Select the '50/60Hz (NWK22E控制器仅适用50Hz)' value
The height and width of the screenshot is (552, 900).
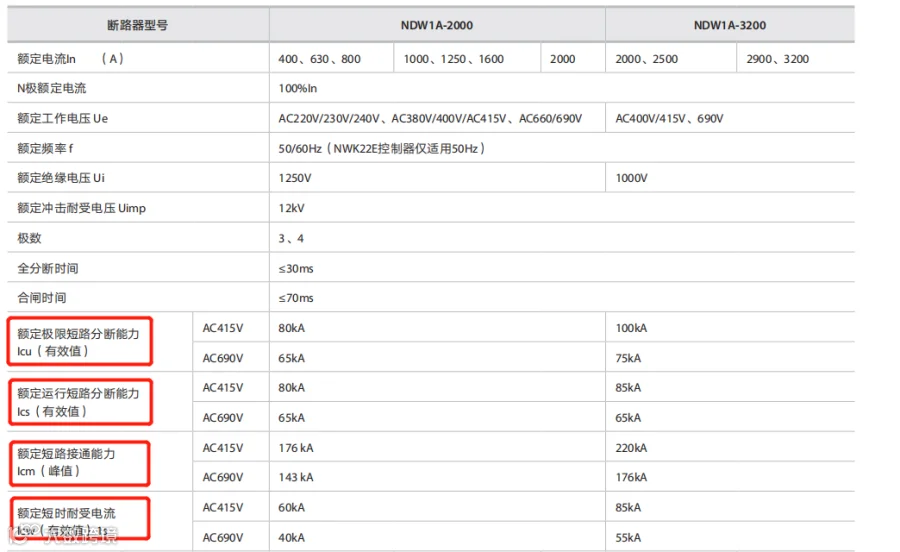[382, 149]
